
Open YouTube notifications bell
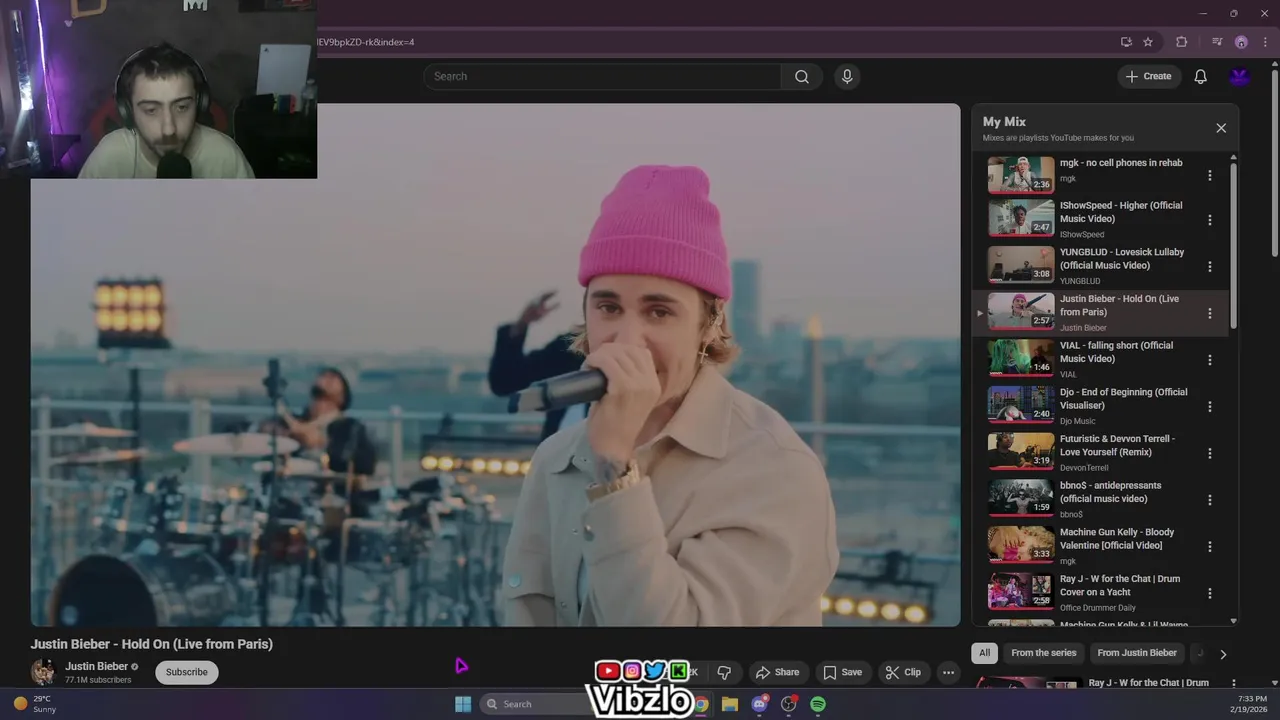click(x=1201, y=76)
